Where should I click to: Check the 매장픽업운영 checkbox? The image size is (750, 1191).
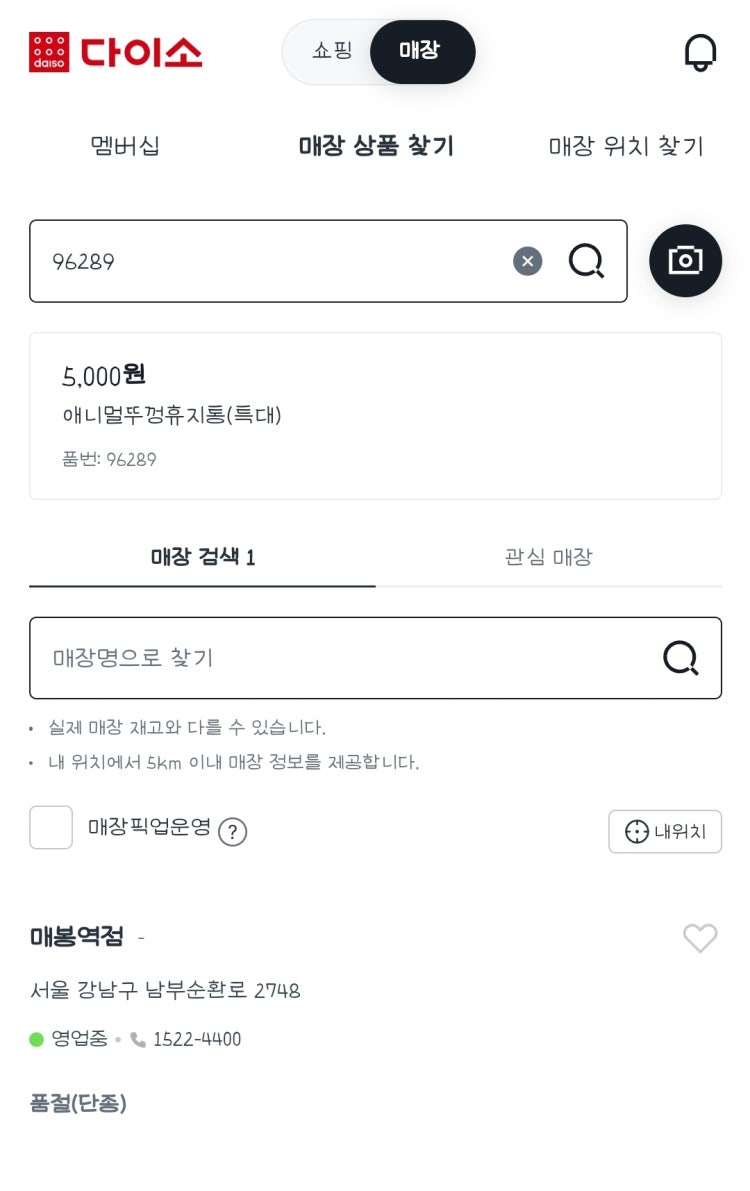pyautogui.click(x=51, y=827)
